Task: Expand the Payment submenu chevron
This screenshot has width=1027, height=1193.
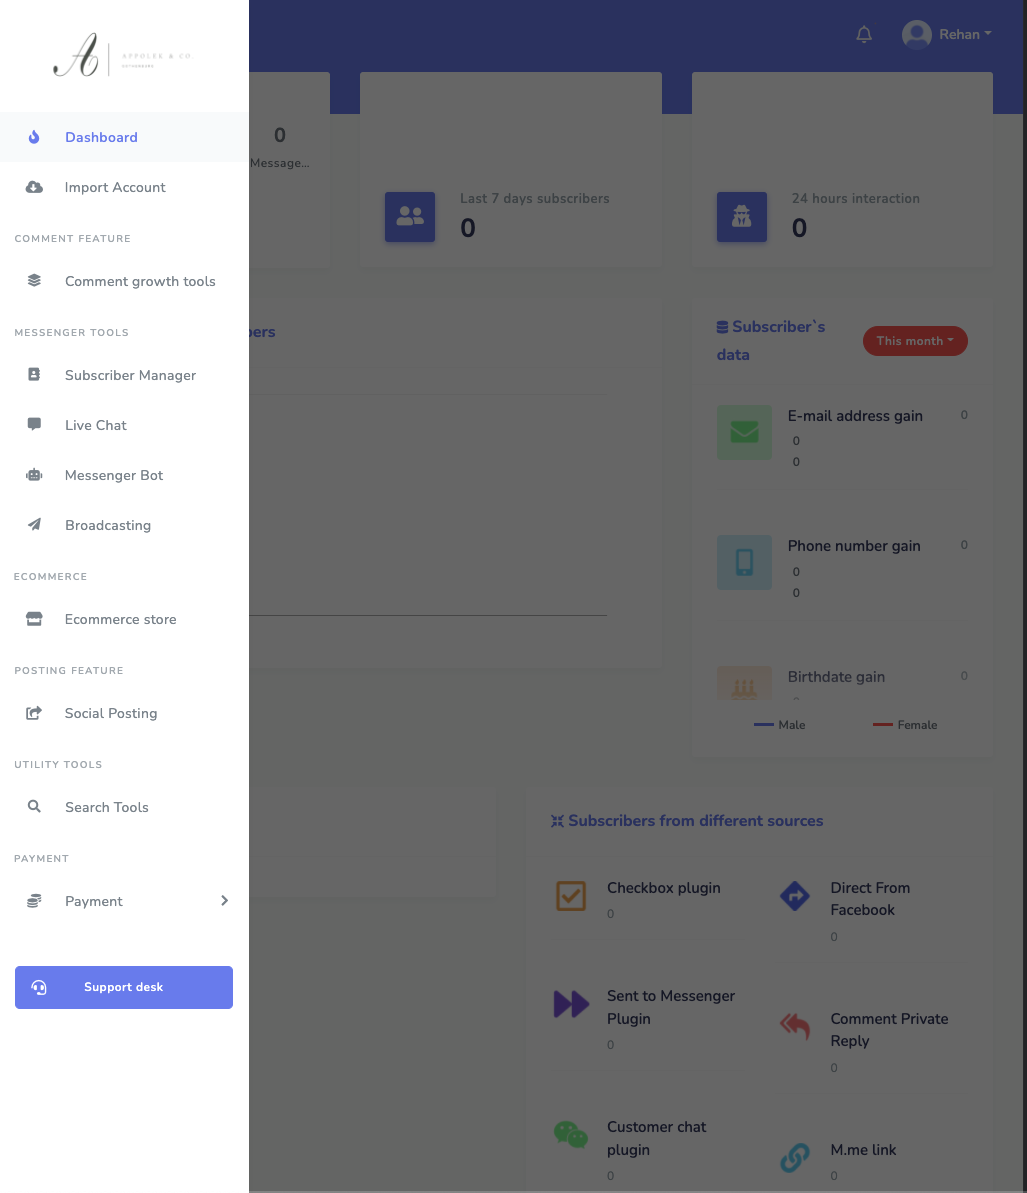Action: click(x=224, y=901)
